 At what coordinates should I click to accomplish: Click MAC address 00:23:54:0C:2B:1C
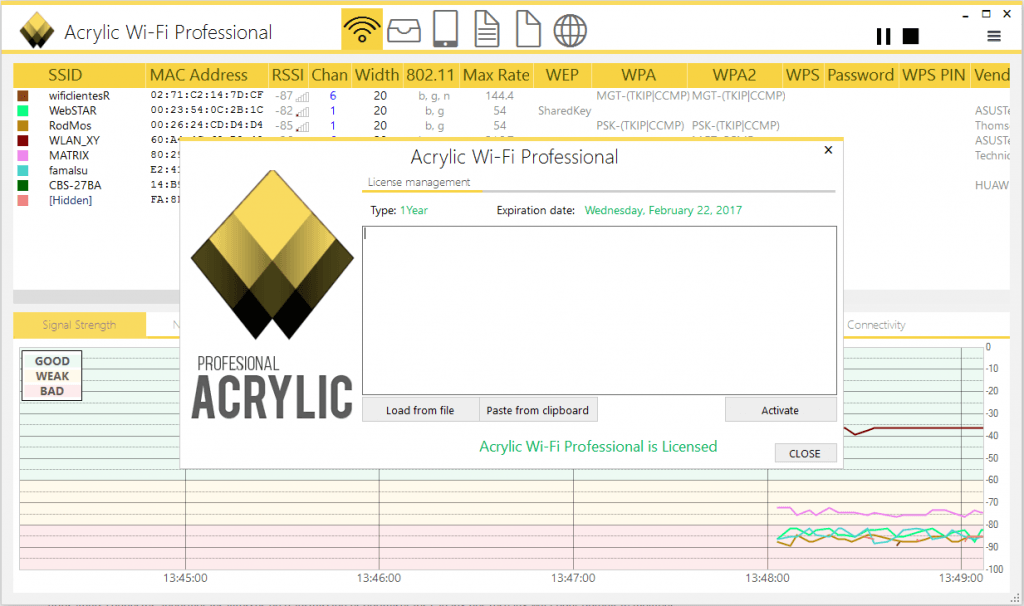(x=207, y=110)
